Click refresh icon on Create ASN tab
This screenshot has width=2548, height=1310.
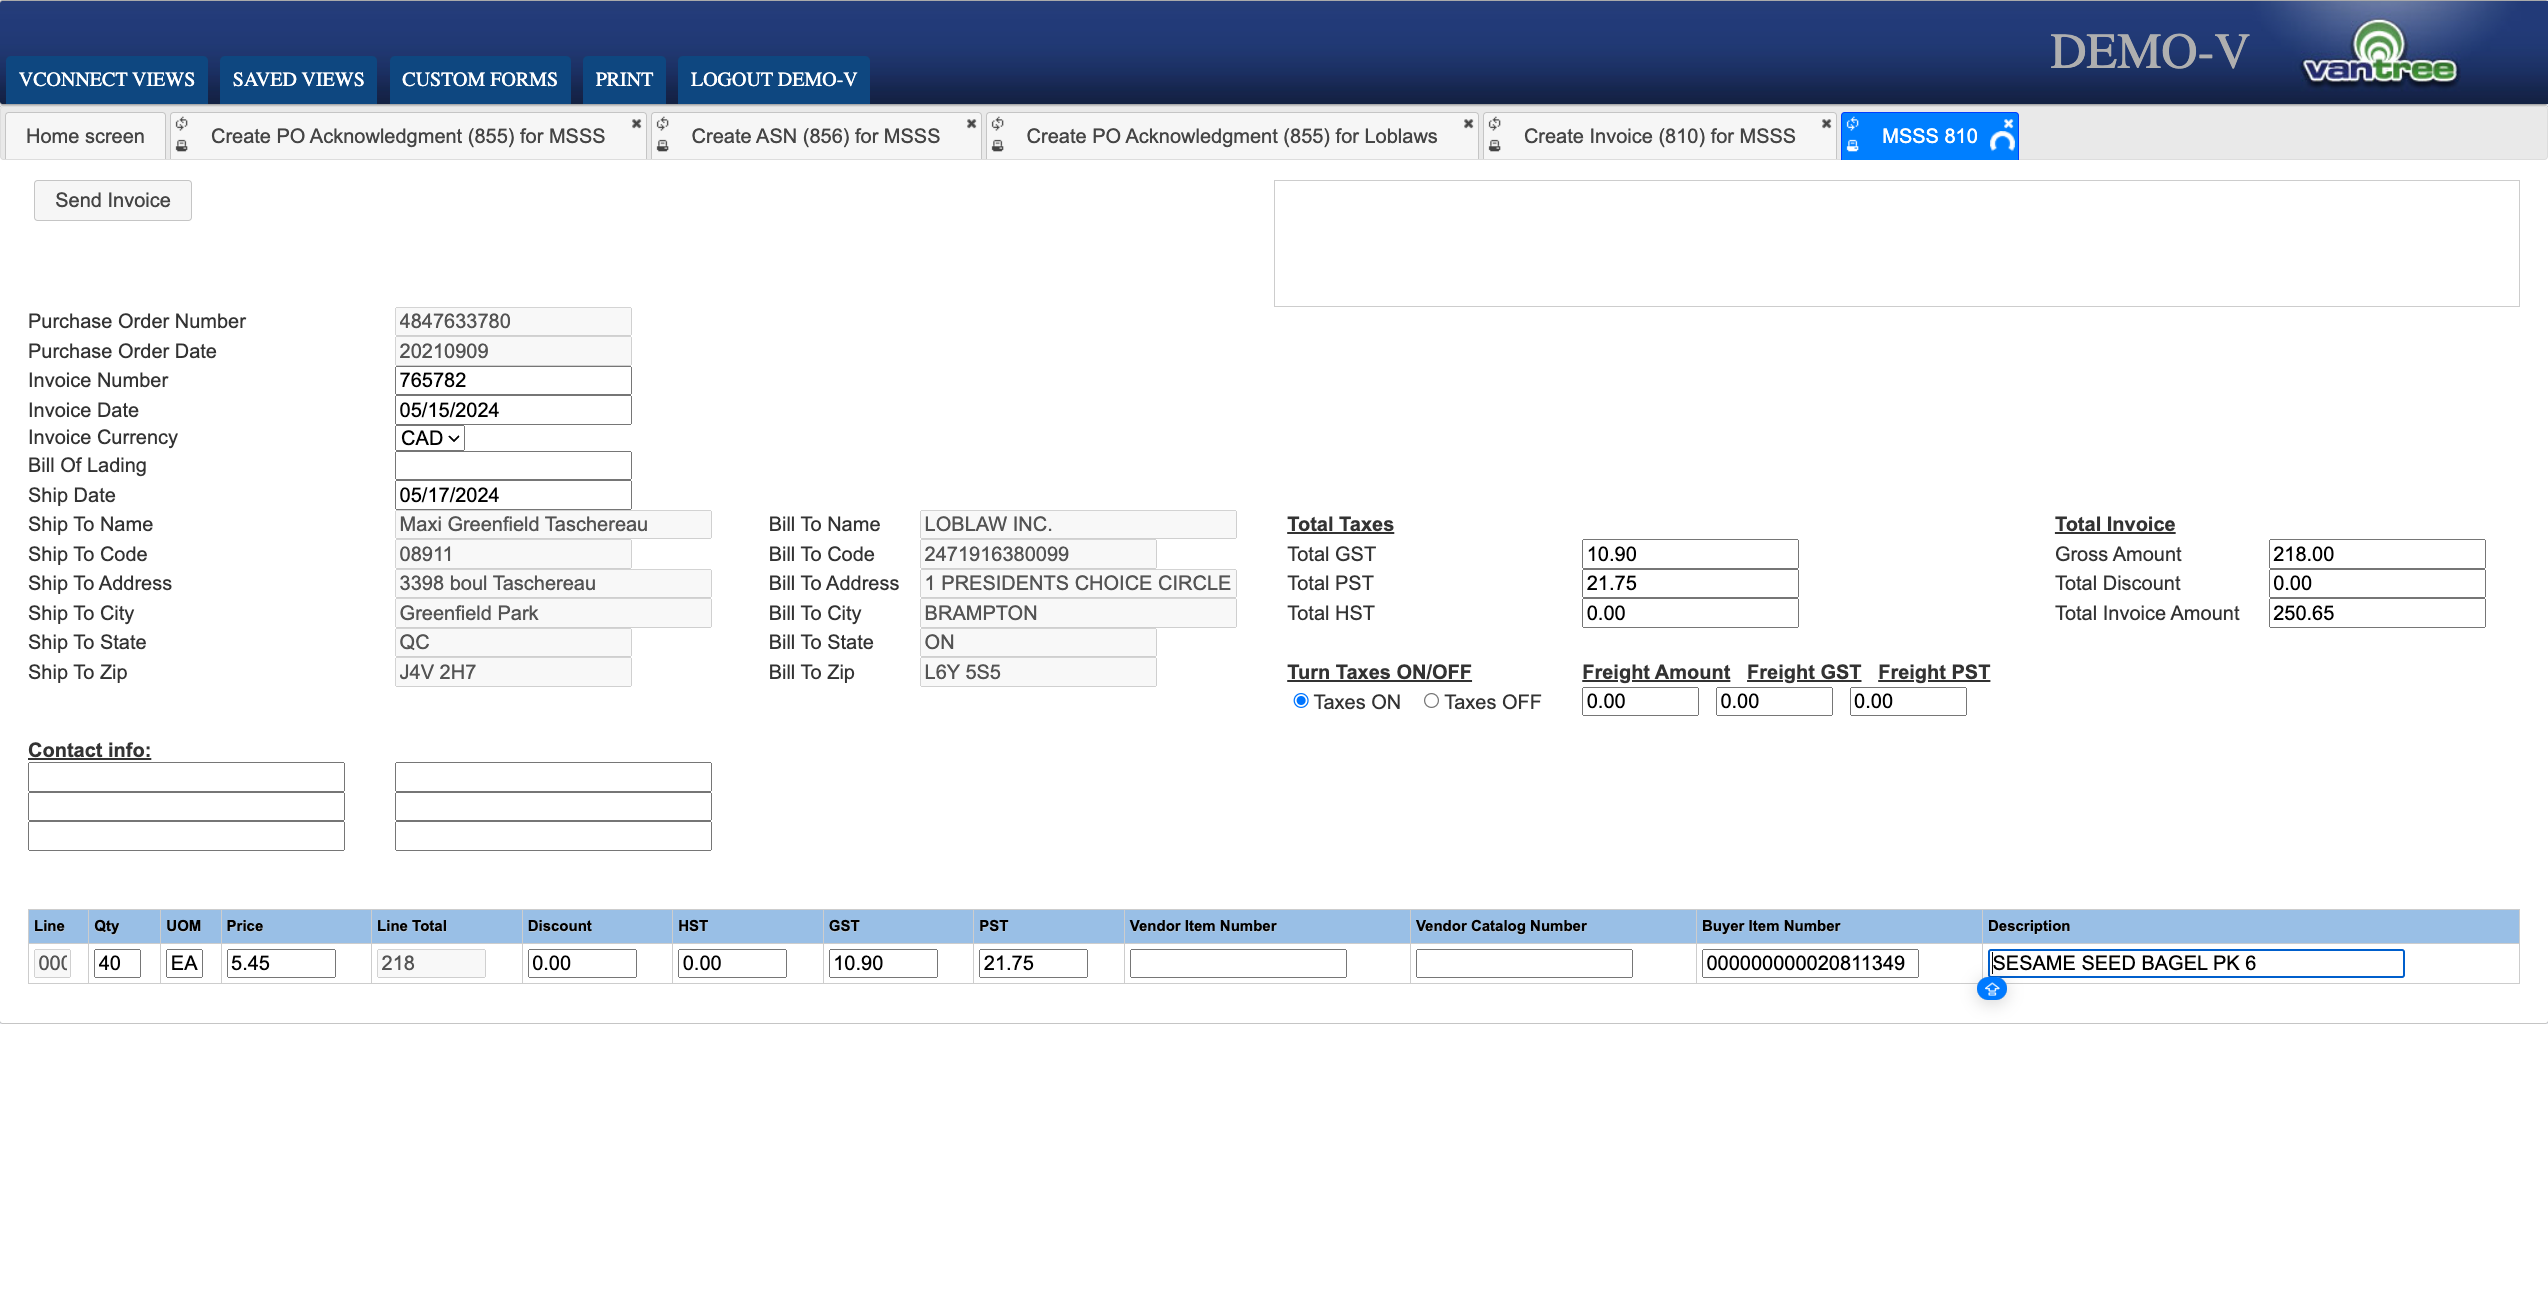[x=662, y=124]
